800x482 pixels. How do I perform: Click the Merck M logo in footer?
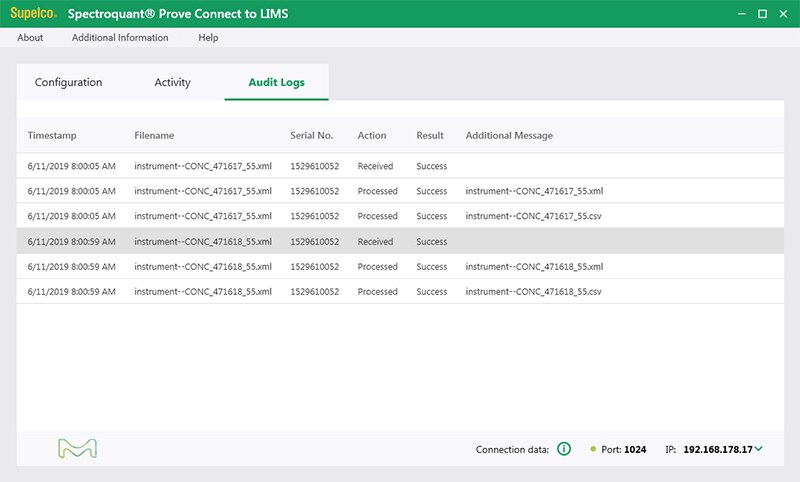pyautogui.click(x=77, y=449)
